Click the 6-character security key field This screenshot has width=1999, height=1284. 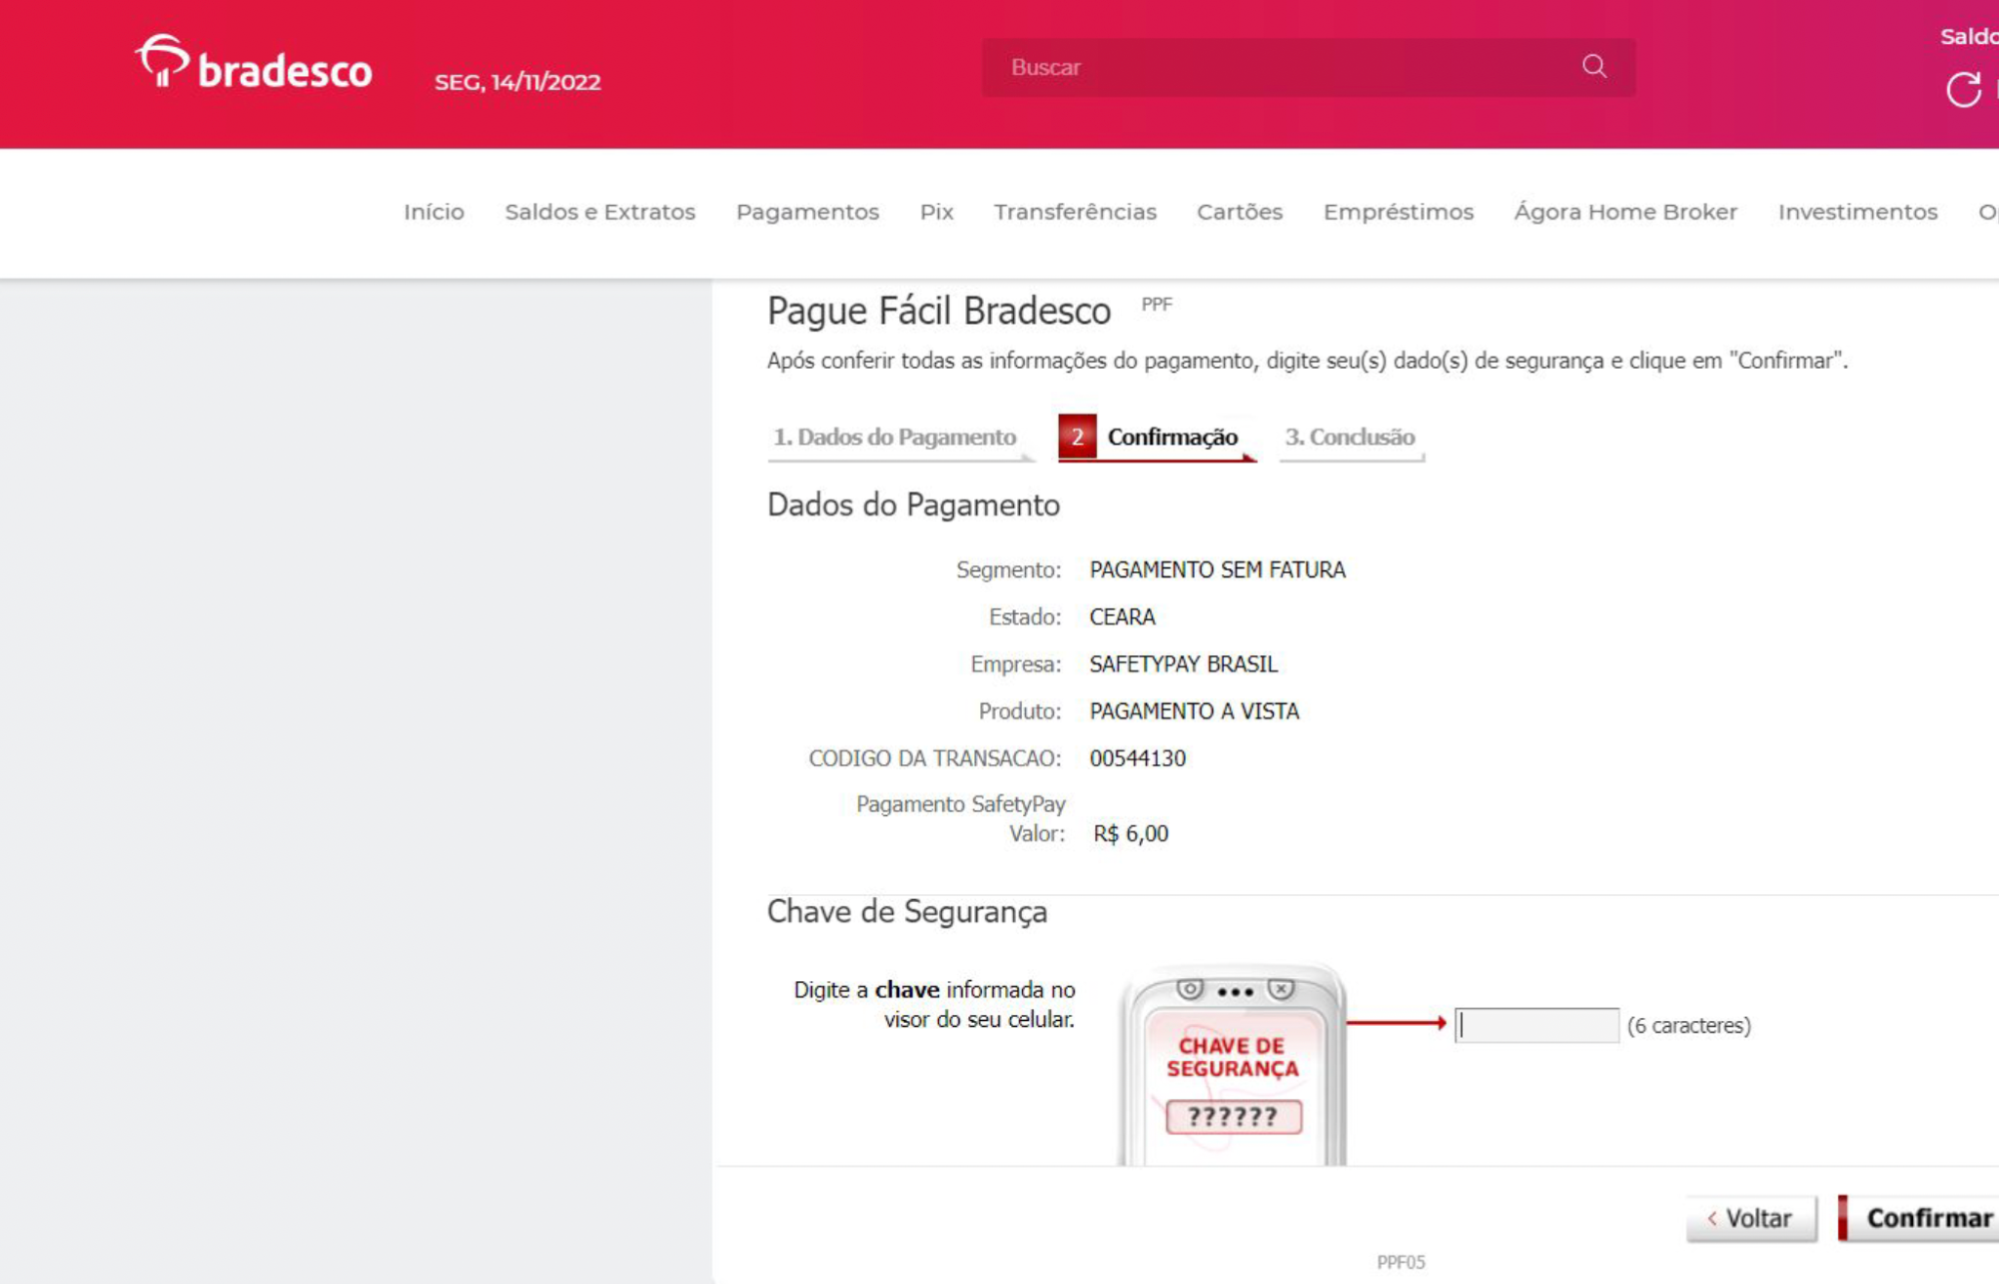point(1536,1025)
